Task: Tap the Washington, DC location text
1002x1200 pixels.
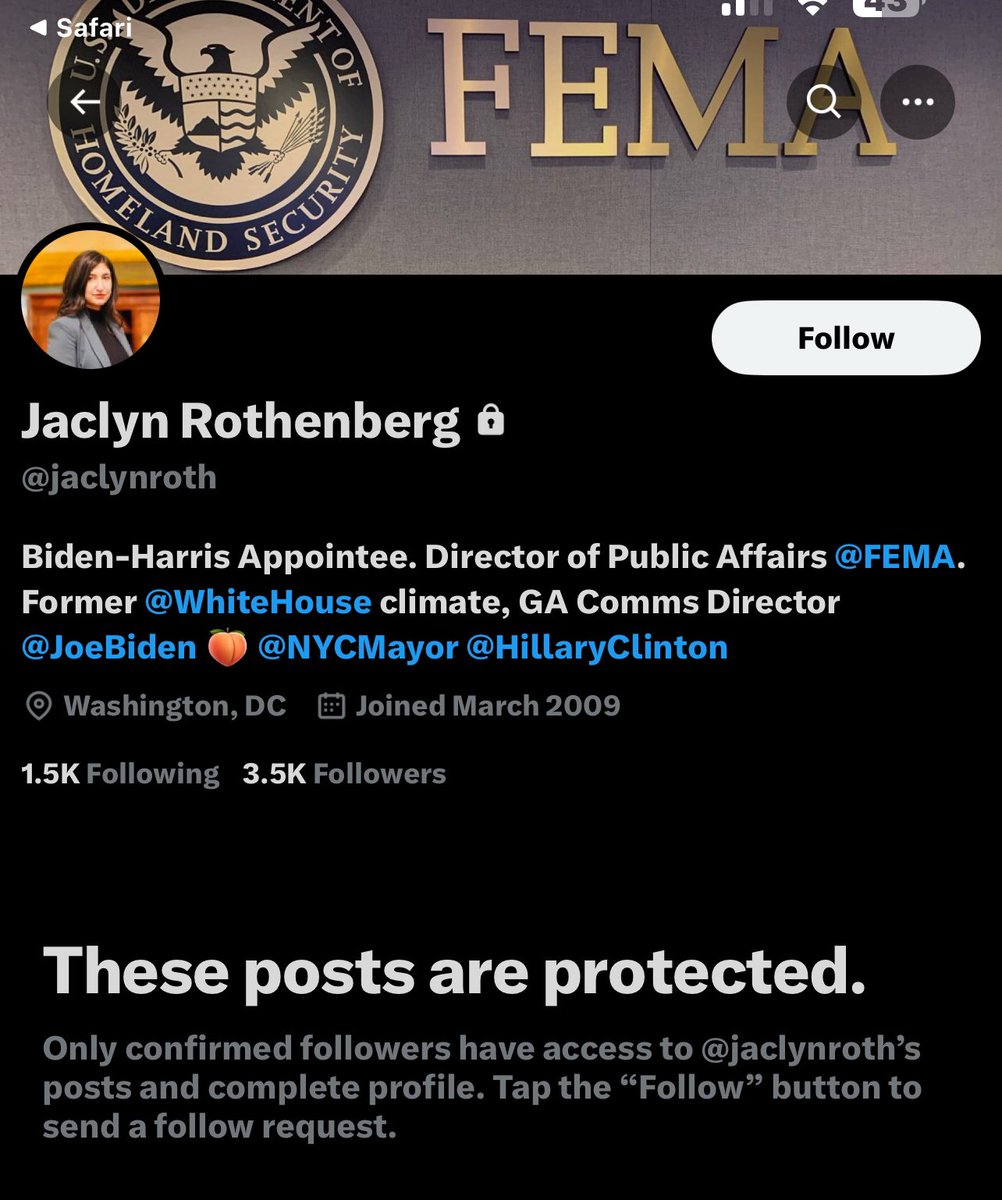Action: click(175, 706)
